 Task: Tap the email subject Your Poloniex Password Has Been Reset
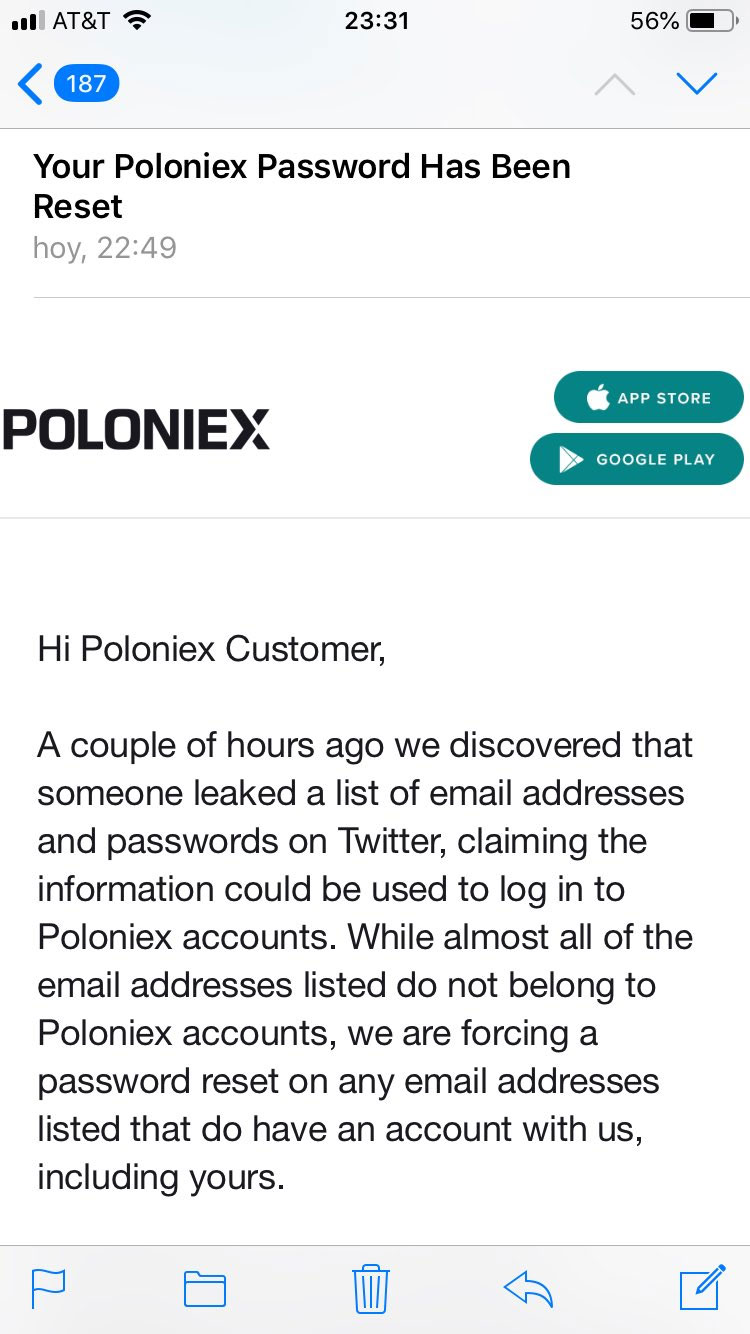tap(302, 186)
